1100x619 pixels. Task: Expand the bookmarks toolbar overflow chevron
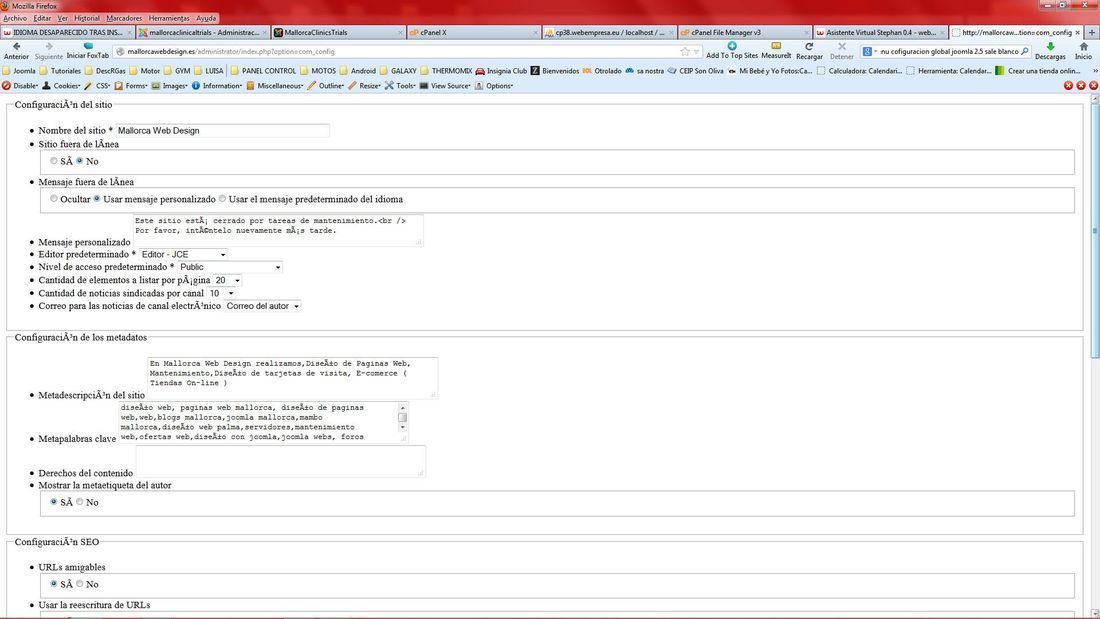click(1095, 71)
